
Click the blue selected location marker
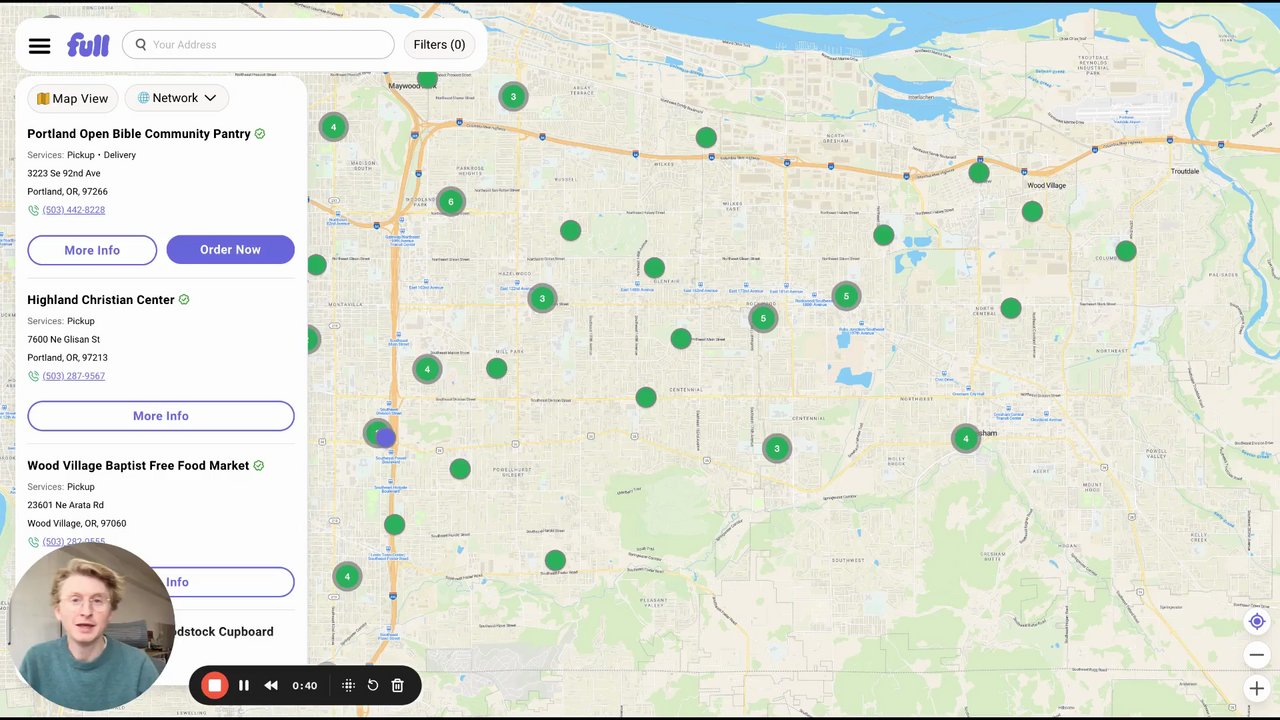(385, 437)
